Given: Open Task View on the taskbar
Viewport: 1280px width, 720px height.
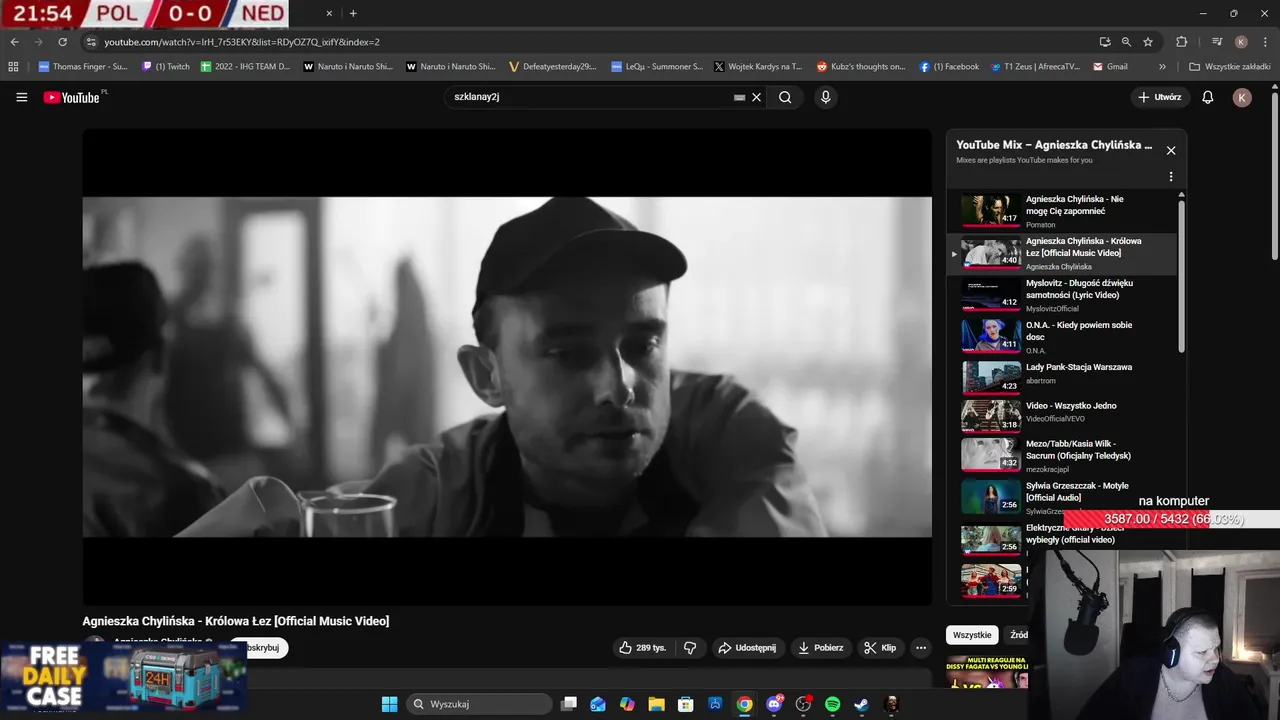Looking at the screenshot, I should [x=569, y=704].
